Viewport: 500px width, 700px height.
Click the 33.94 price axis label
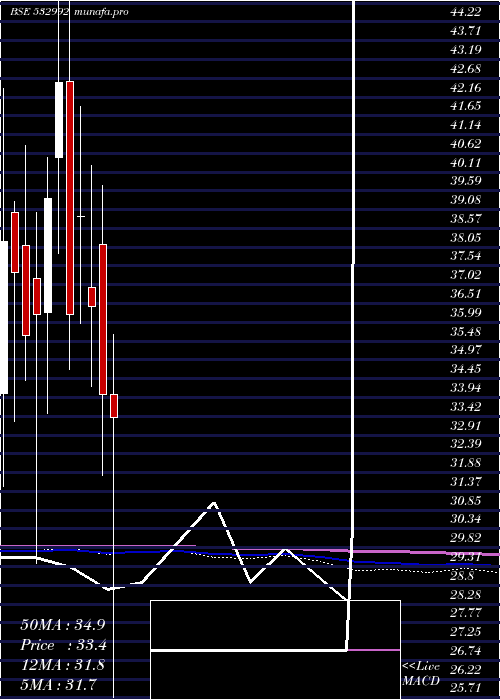tap(466, 388)
